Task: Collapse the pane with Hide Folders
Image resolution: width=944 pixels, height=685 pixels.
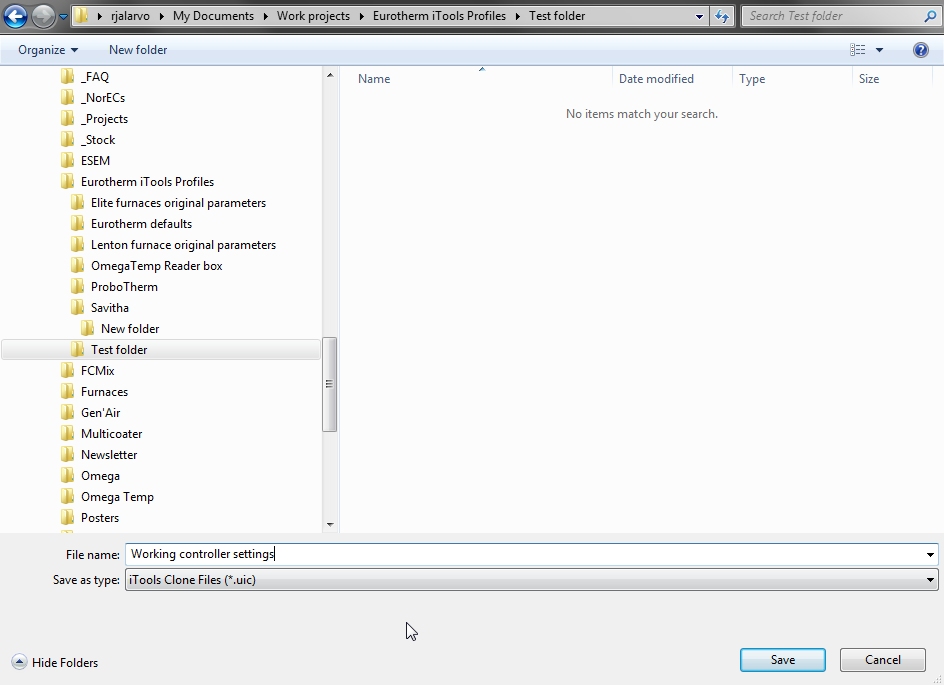Action: [55, 663]
